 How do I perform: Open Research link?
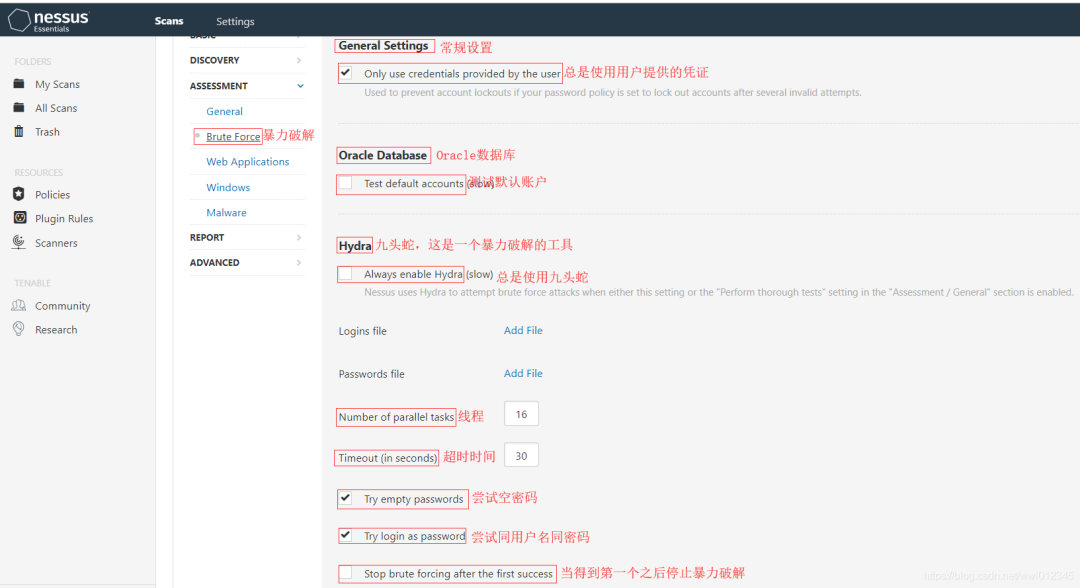point(56,330)
